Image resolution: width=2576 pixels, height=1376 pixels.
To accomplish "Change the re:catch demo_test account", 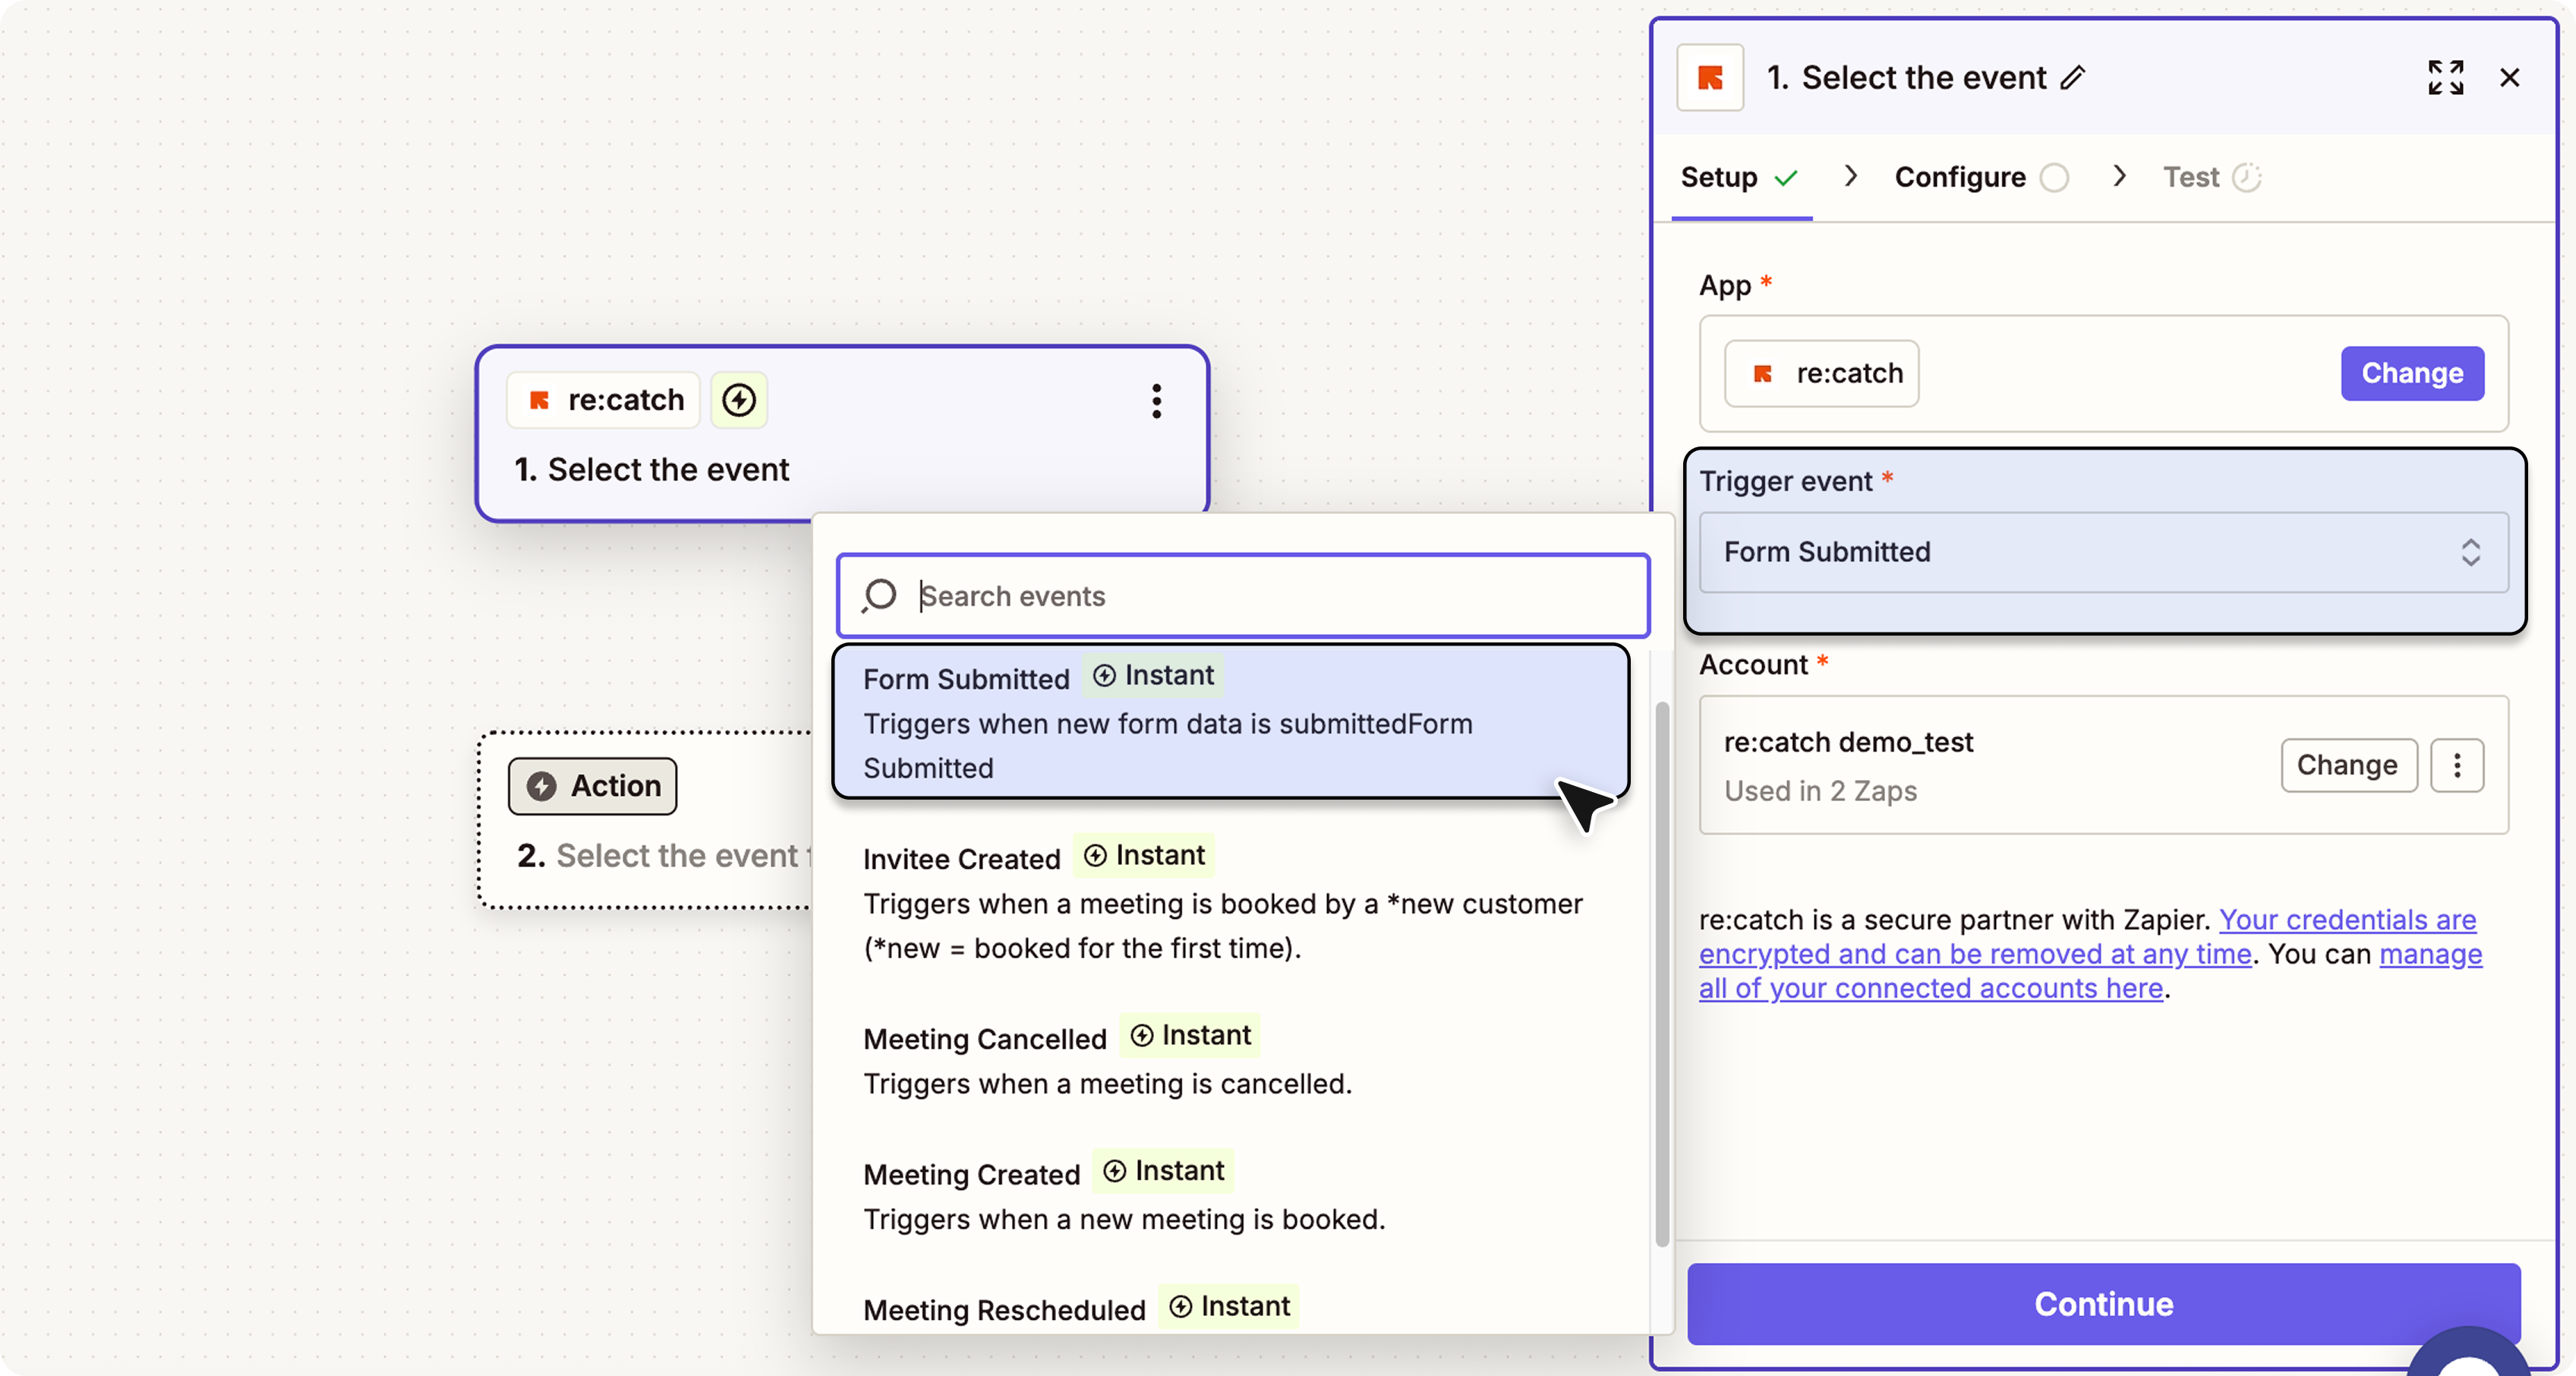I will 2348,765.
